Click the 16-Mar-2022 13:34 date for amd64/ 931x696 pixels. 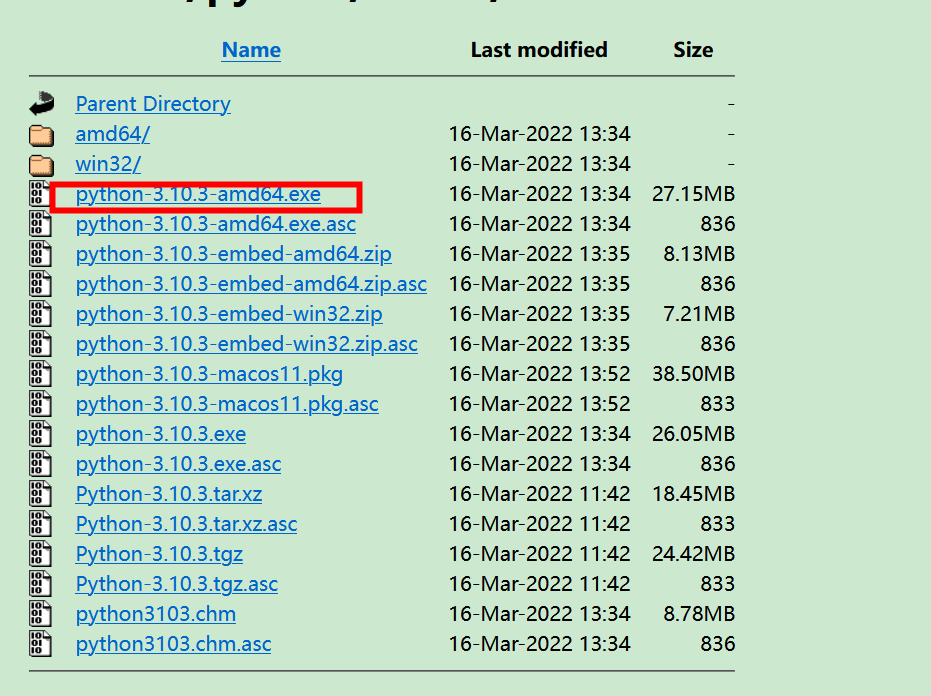pos(539,134)
